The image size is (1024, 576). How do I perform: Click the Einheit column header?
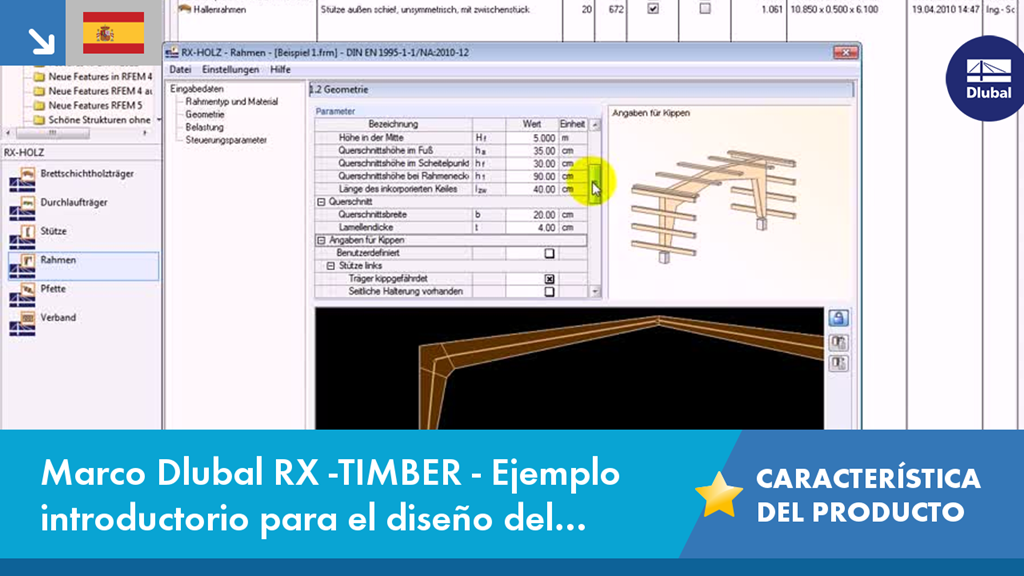(573, 124)
